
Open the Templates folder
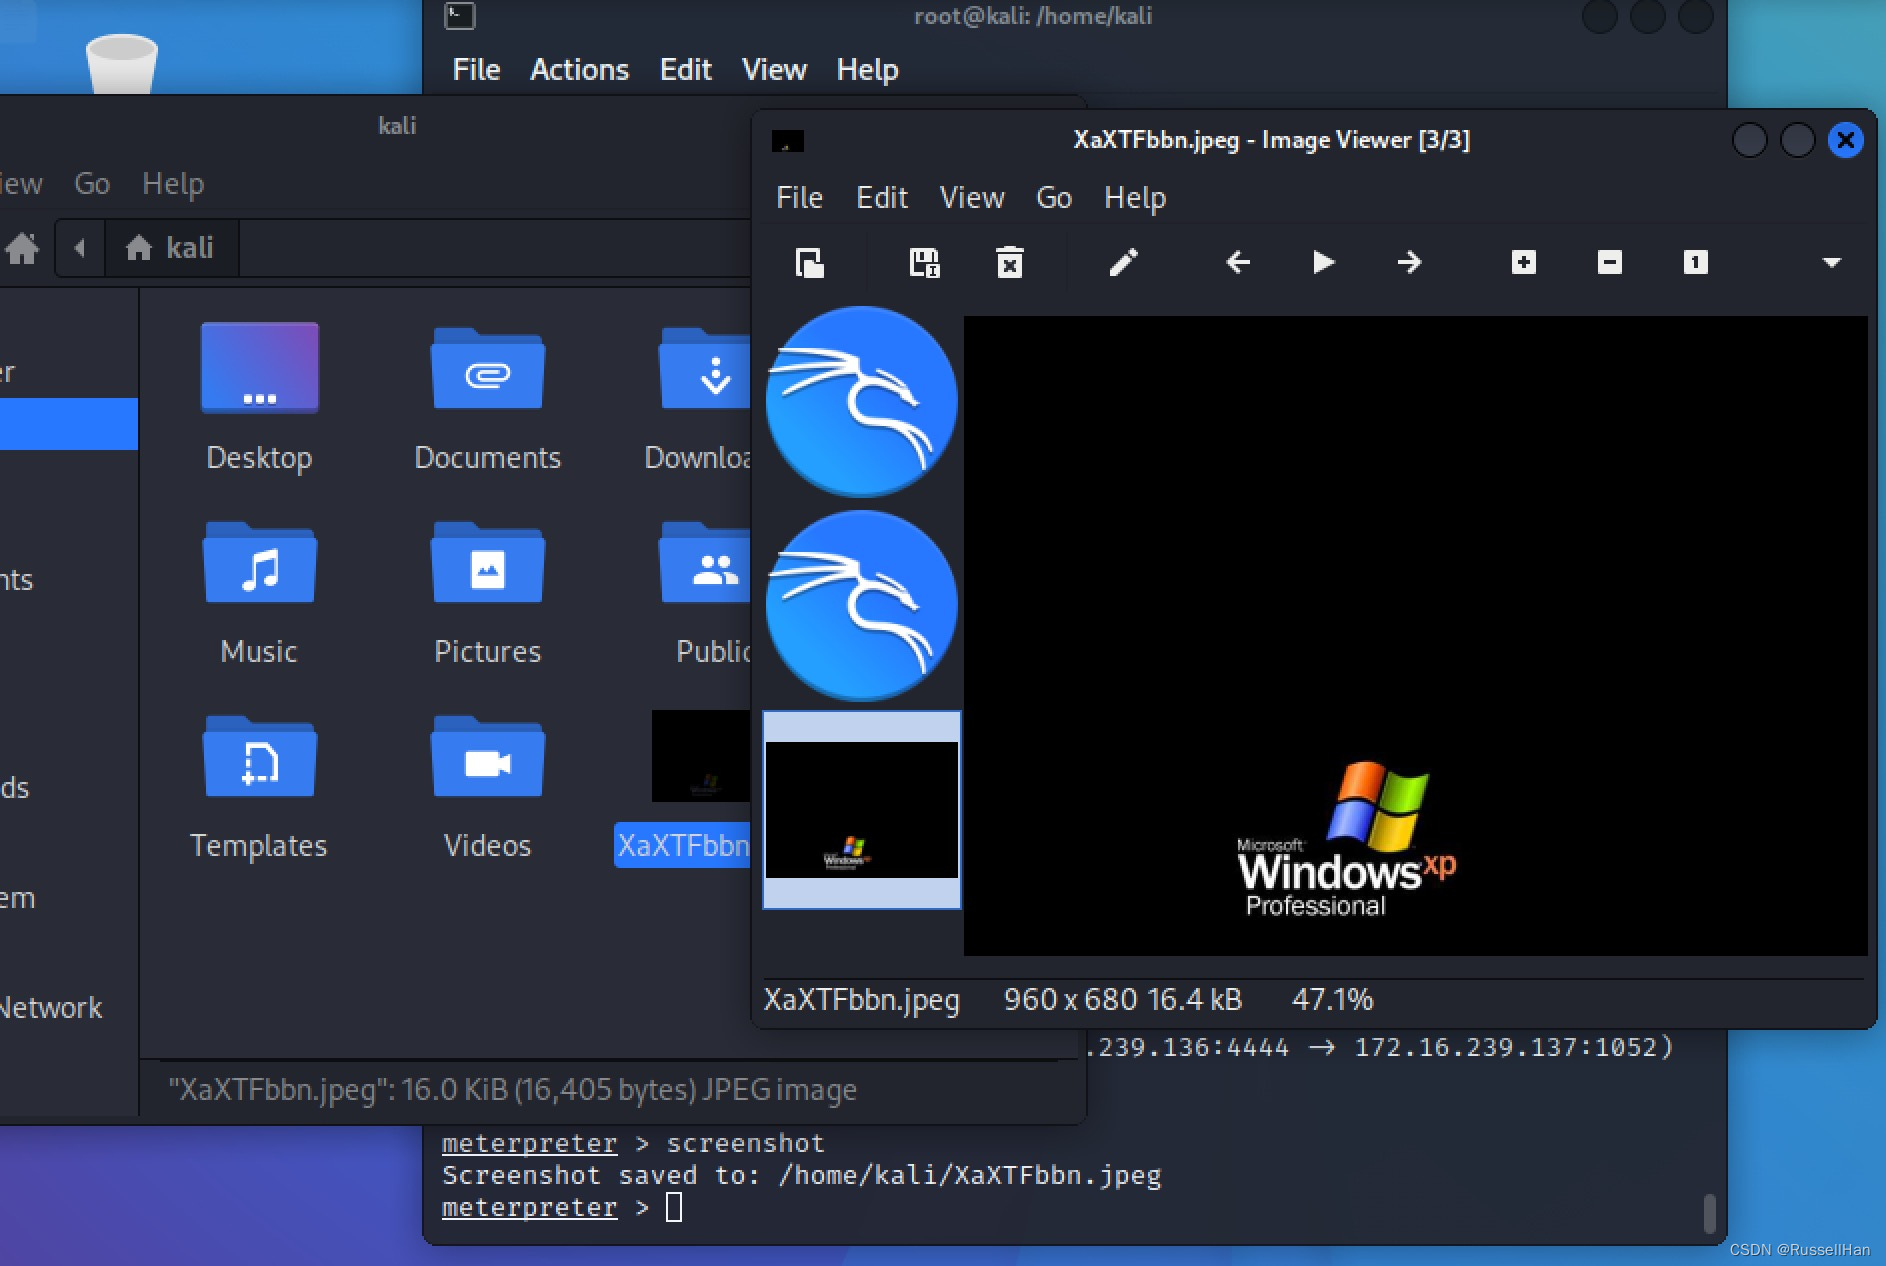pyautogui.click(x=259, y=787)
